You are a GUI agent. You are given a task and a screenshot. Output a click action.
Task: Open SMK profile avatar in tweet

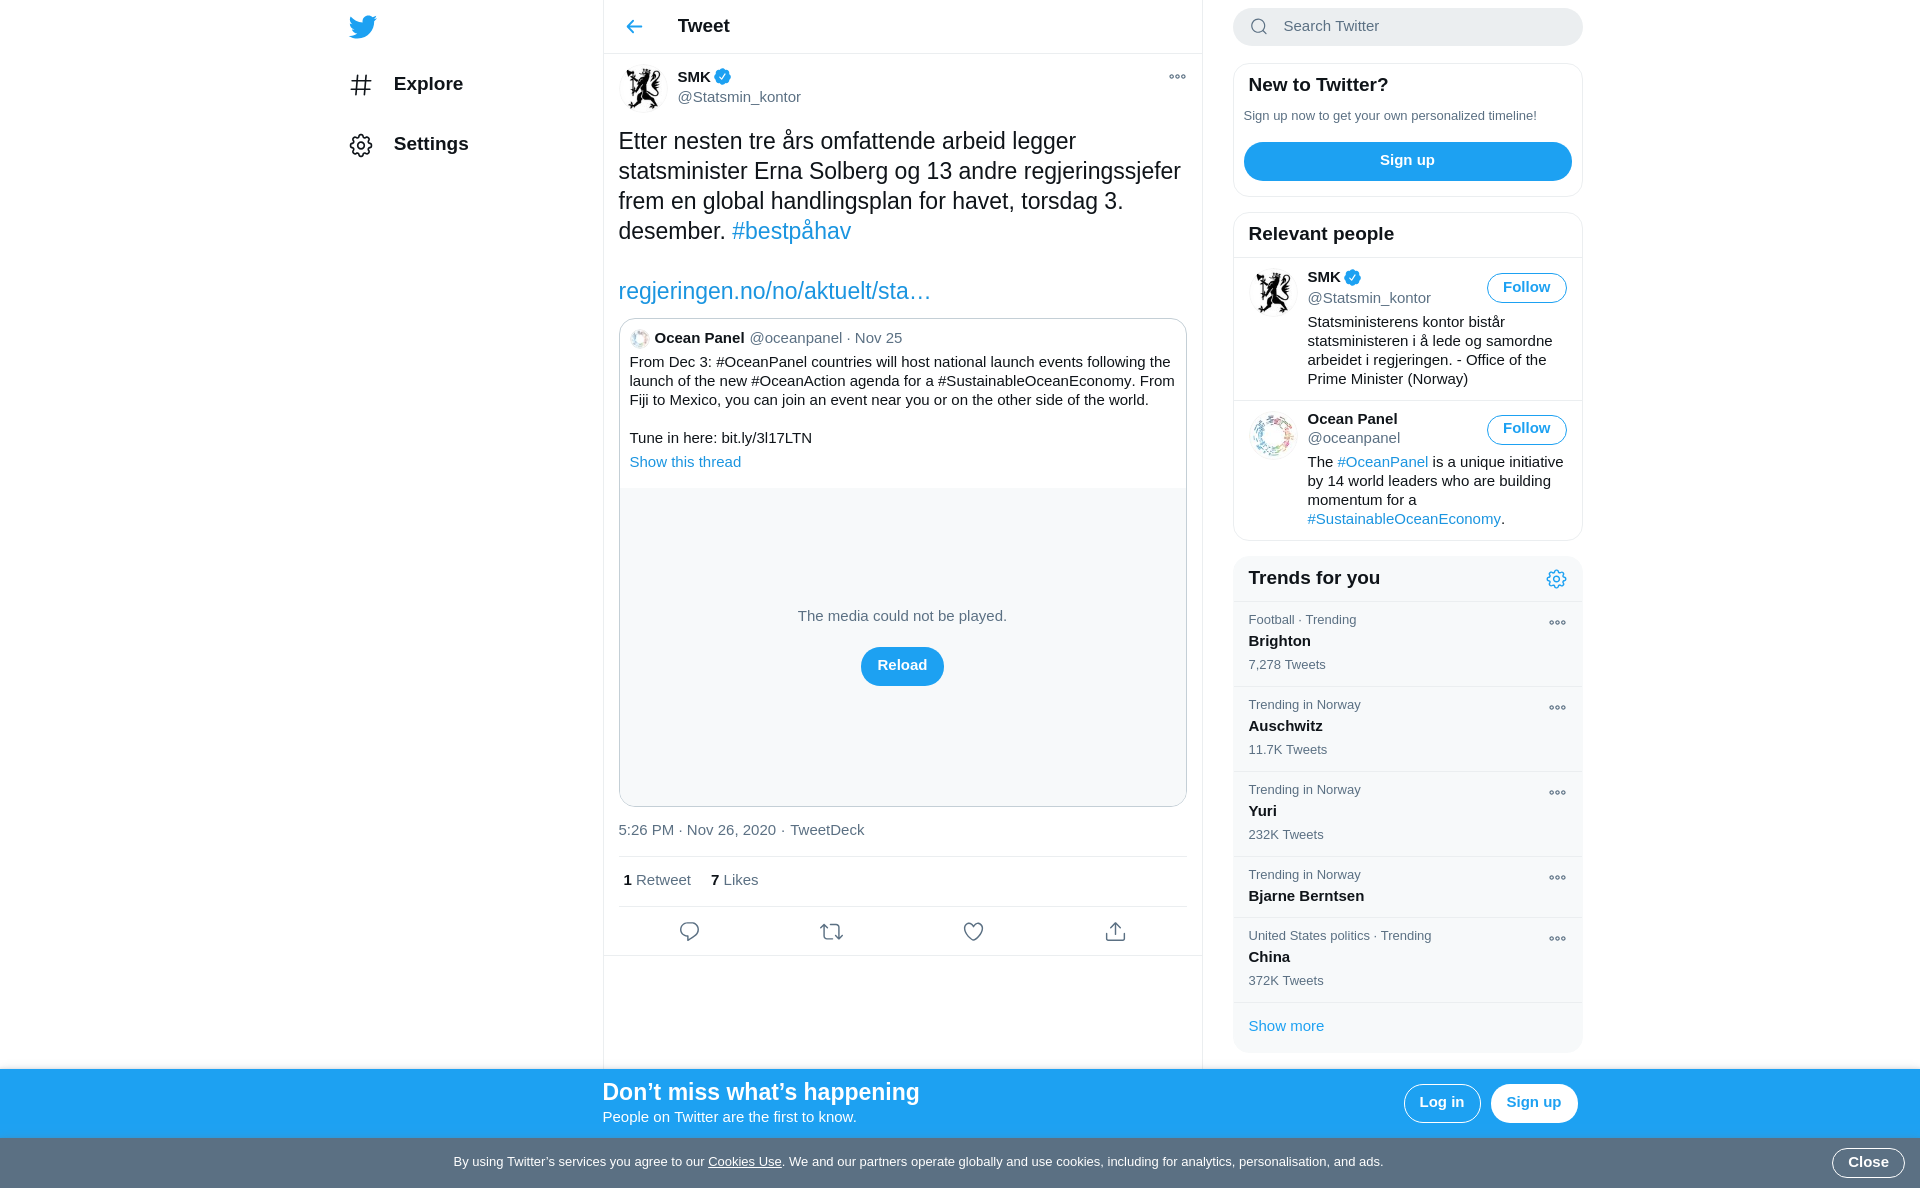[x=643, y=88]
